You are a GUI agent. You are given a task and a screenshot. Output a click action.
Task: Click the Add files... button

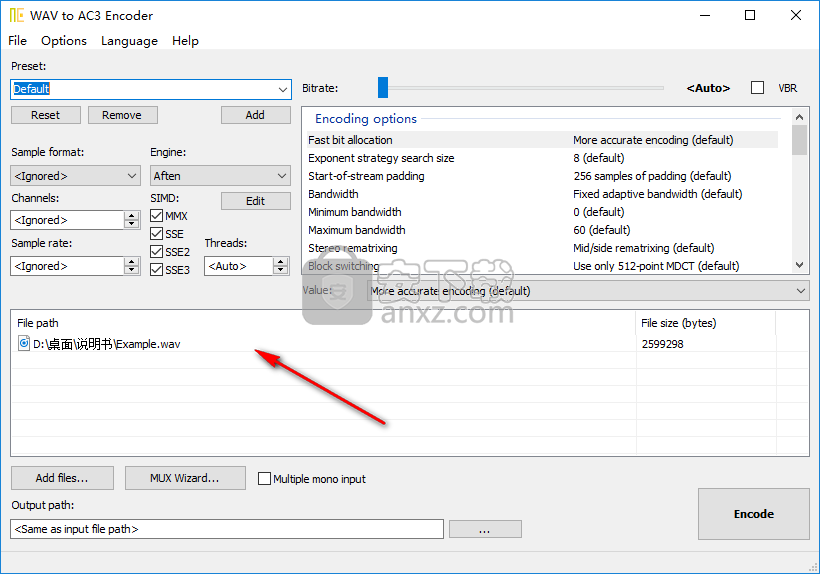pyautogui.click(x=62, y=478)
